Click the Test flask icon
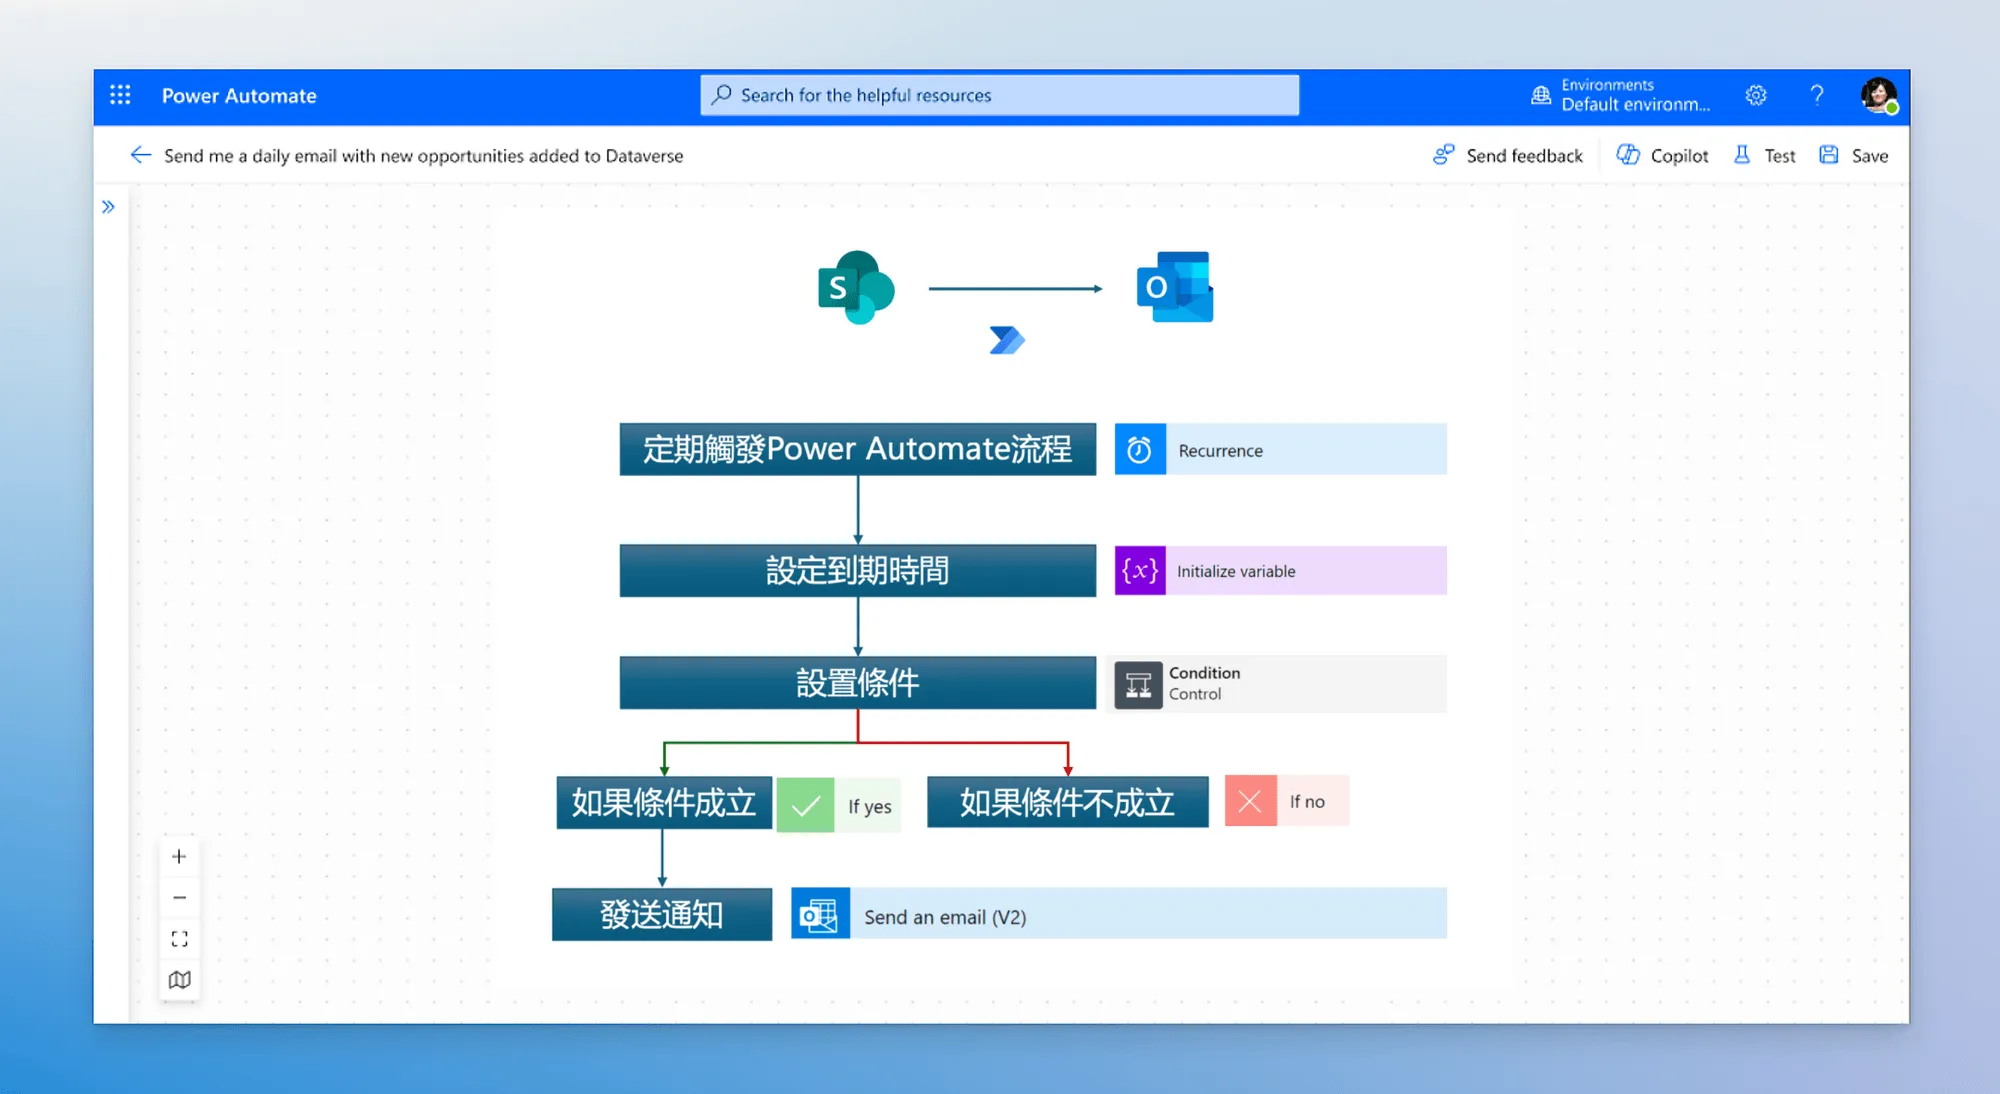The image size is (2000, 1094). [x=1742, y=155]
